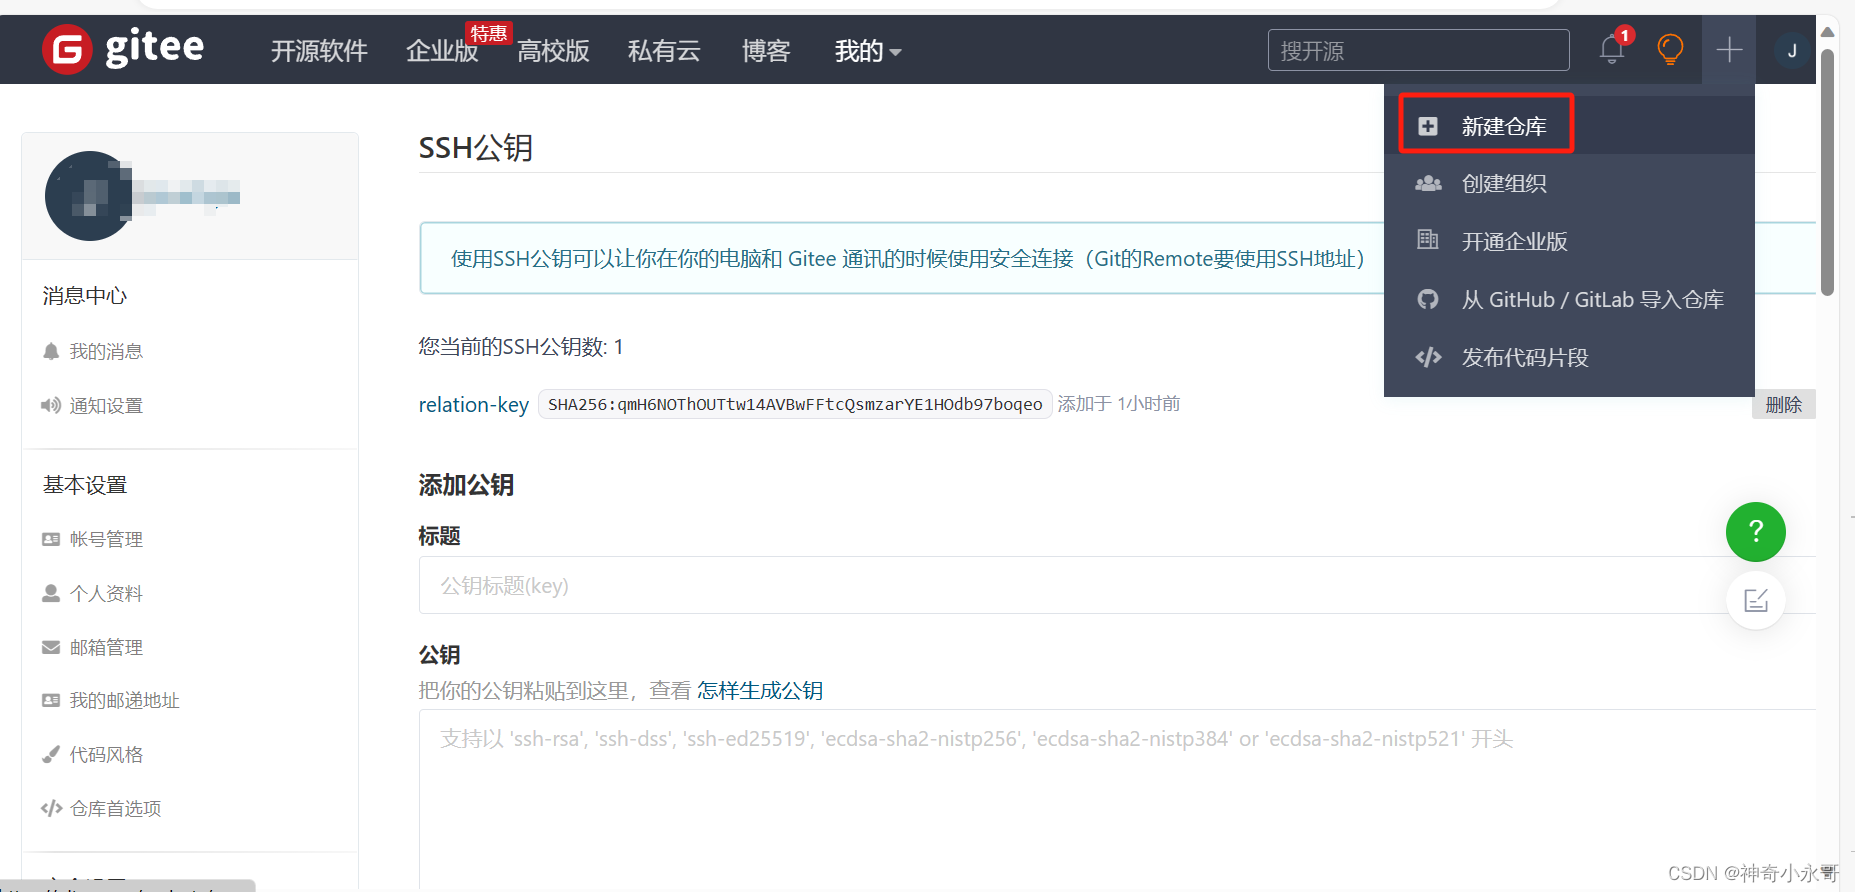
Task: Click the 删除 button for relation-key
Action: click(x=1783, y=404)
